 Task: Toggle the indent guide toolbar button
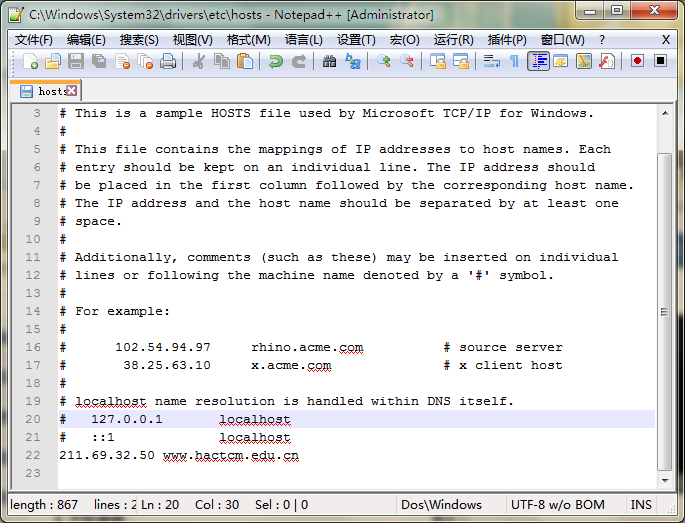pyautogui.click(x=538, y=62)
